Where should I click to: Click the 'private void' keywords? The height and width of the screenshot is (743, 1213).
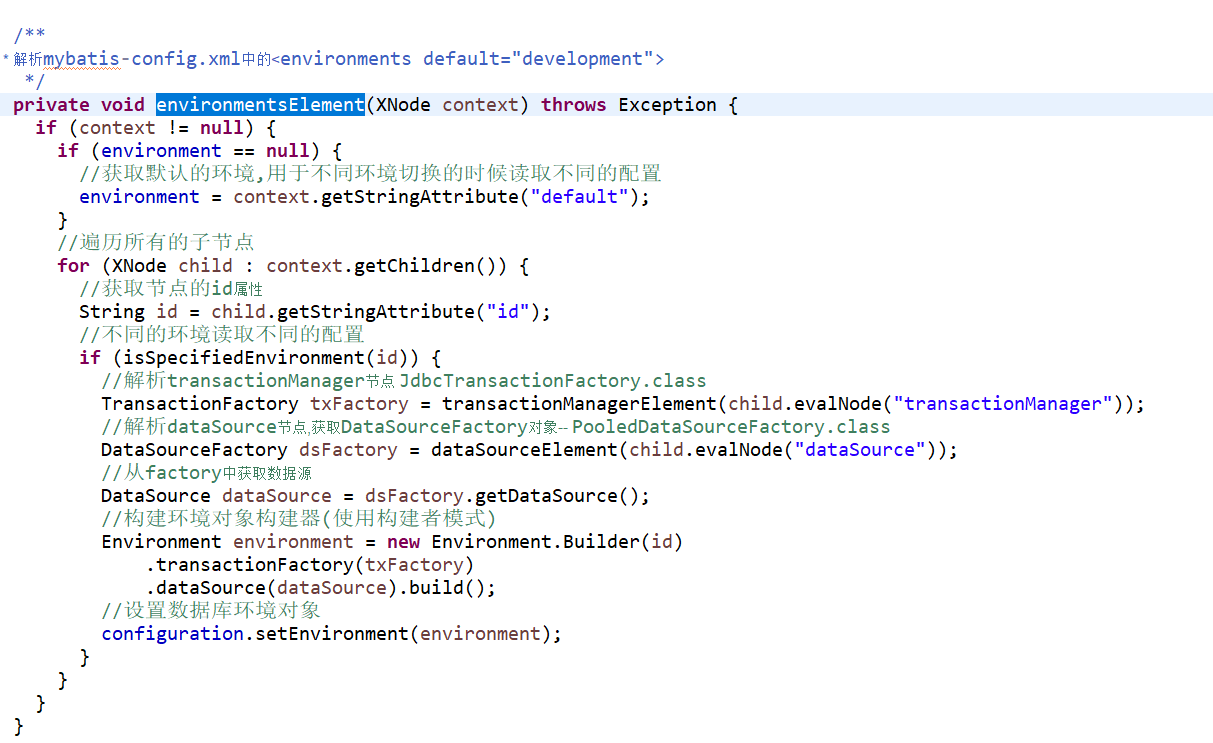pos(79,105)
